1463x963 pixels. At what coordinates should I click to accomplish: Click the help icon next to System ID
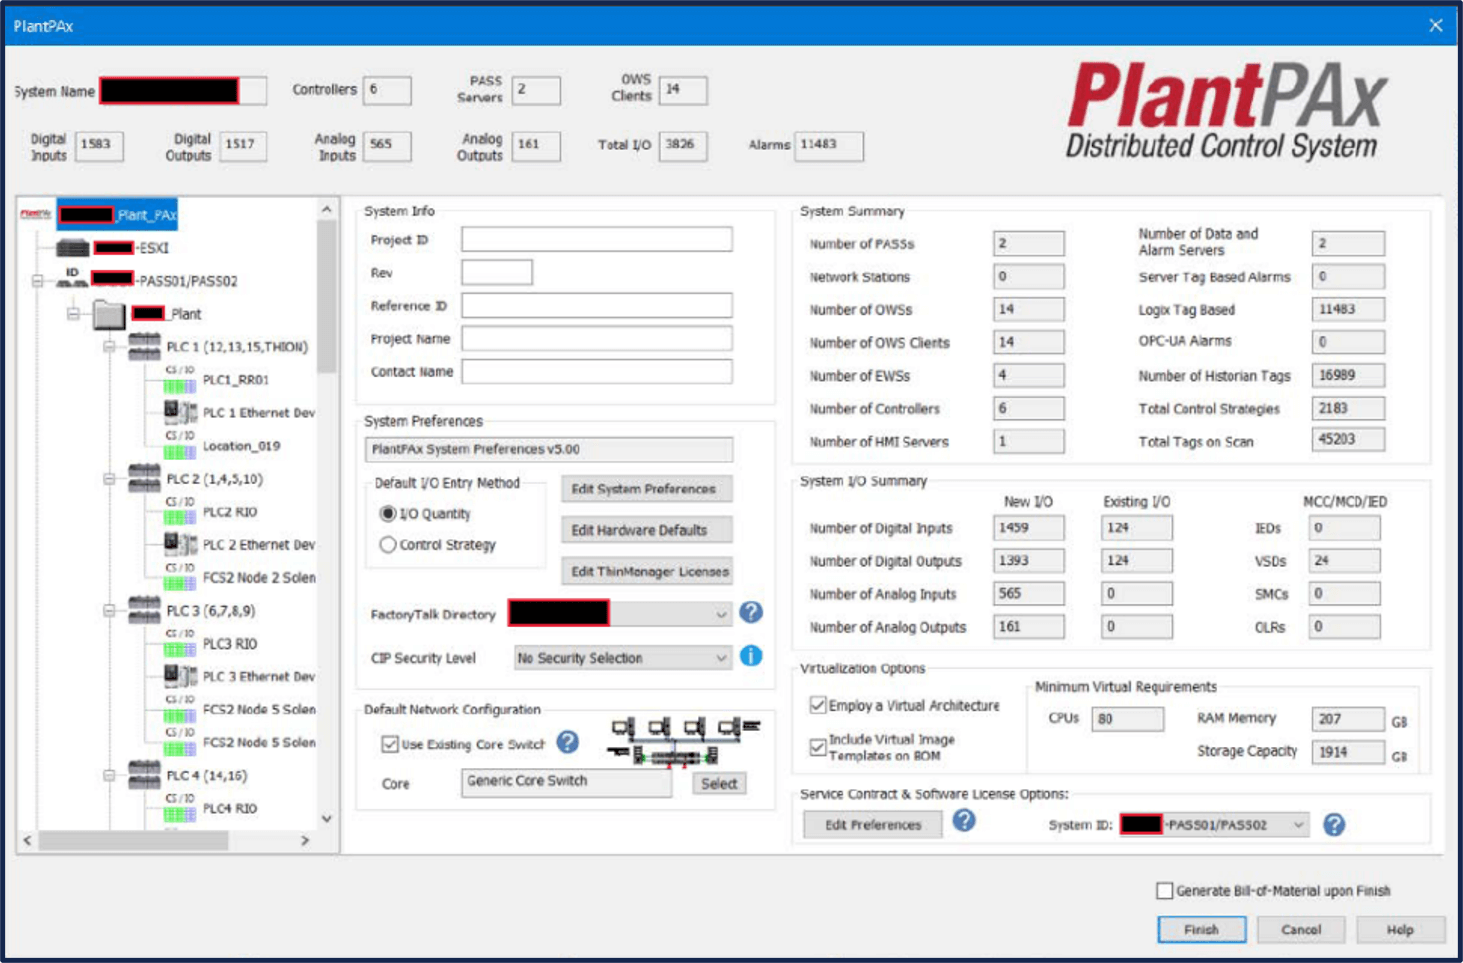tap(1333, 825)
